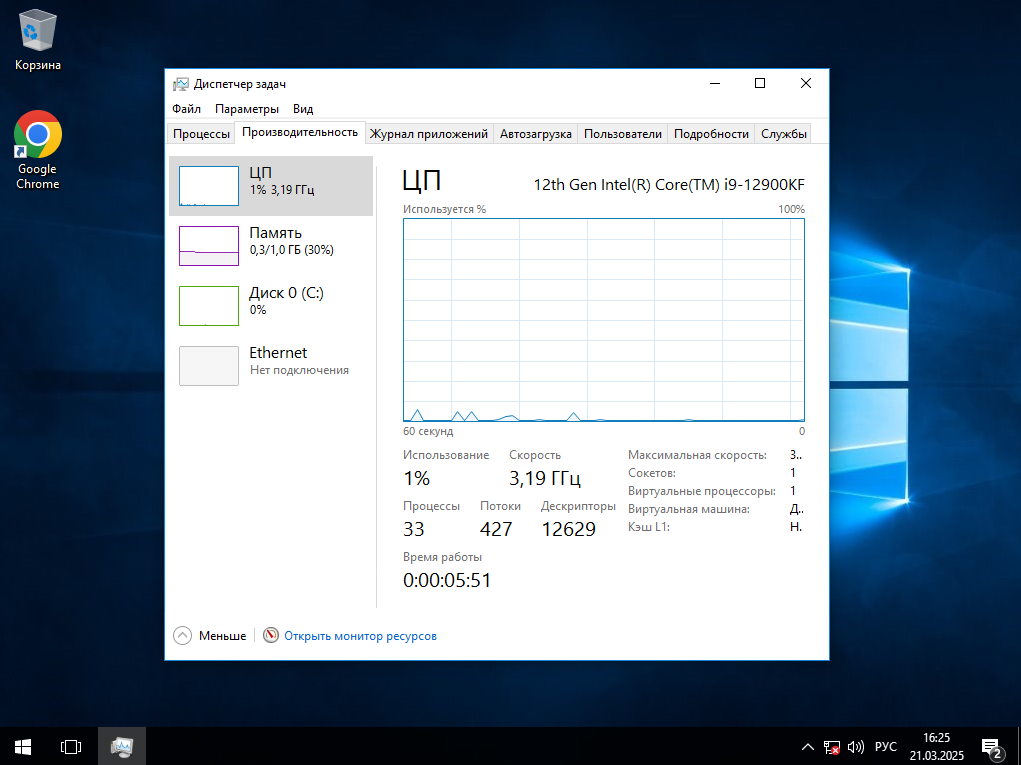1021x765 pixels.
Task: Click the Task Manager taskbar icon
Action: click(122, 746)
